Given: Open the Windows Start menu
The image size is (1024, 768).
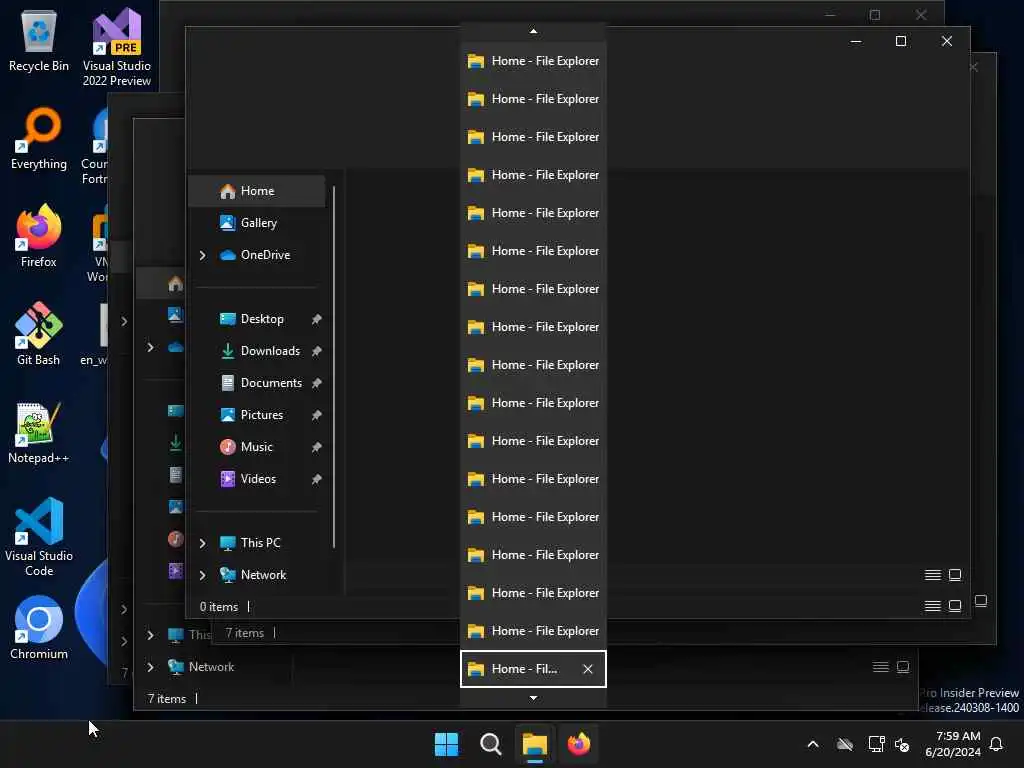Looking at the screenshot, I should 447,744.
